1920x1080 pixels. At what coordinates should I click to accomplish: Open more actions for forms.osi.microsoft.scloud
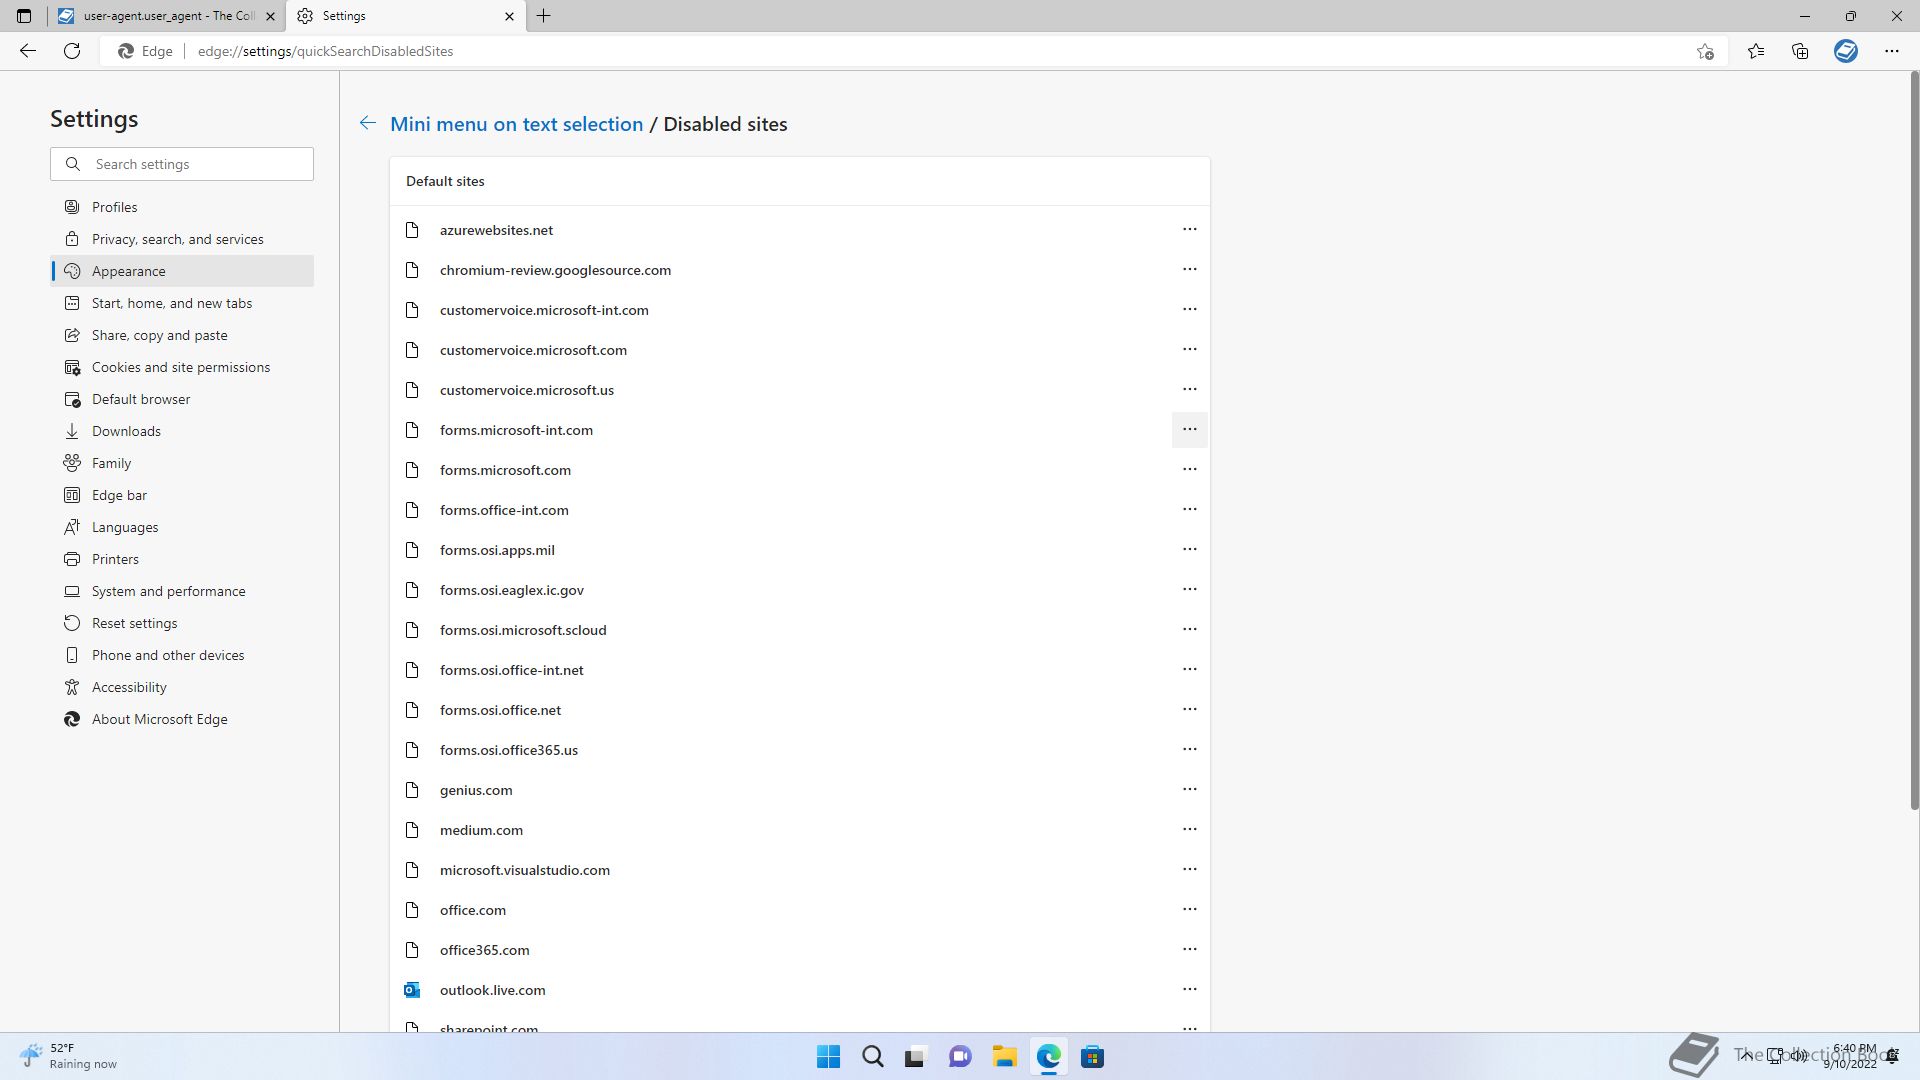tap(1189, 630)
